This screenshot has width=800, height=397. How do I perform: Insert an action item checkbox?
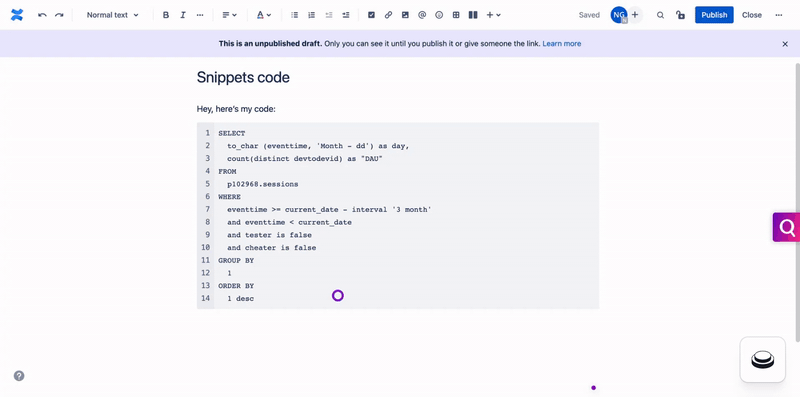click(371, 15)
